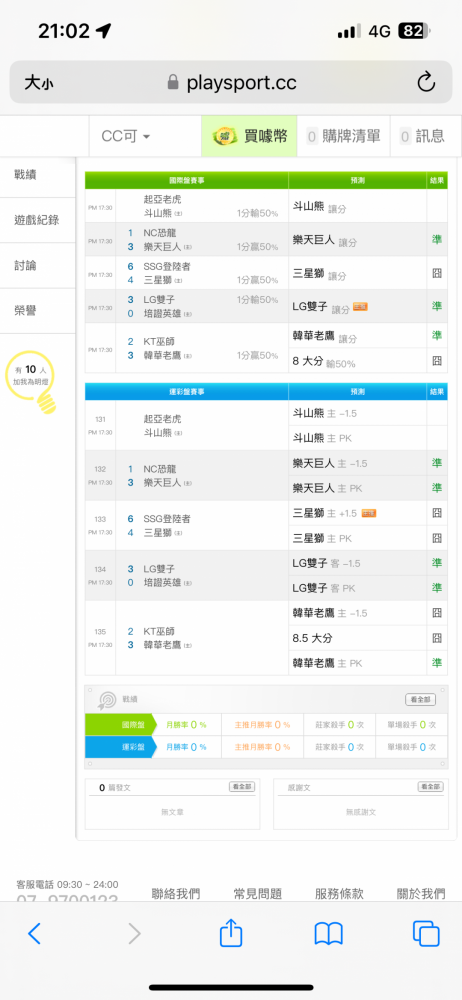Screen dimensions: 462x1000
Task: Click the 看全部 button in the 戰績 panel
Action: 421,700
